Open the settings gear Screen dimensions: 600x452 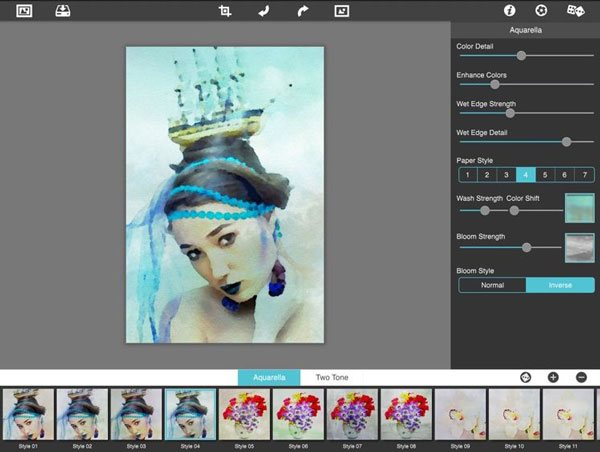click(x=541, y=11)
